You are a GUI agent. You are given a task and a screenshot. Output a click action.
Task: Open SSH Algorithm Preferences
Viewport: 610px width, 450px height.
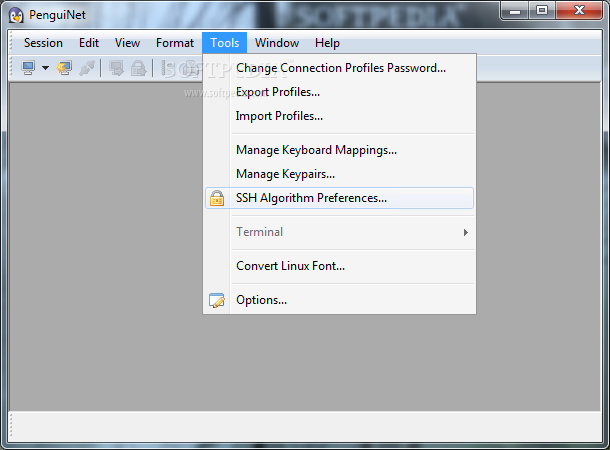pyautogui.click(x=339, y=198)
